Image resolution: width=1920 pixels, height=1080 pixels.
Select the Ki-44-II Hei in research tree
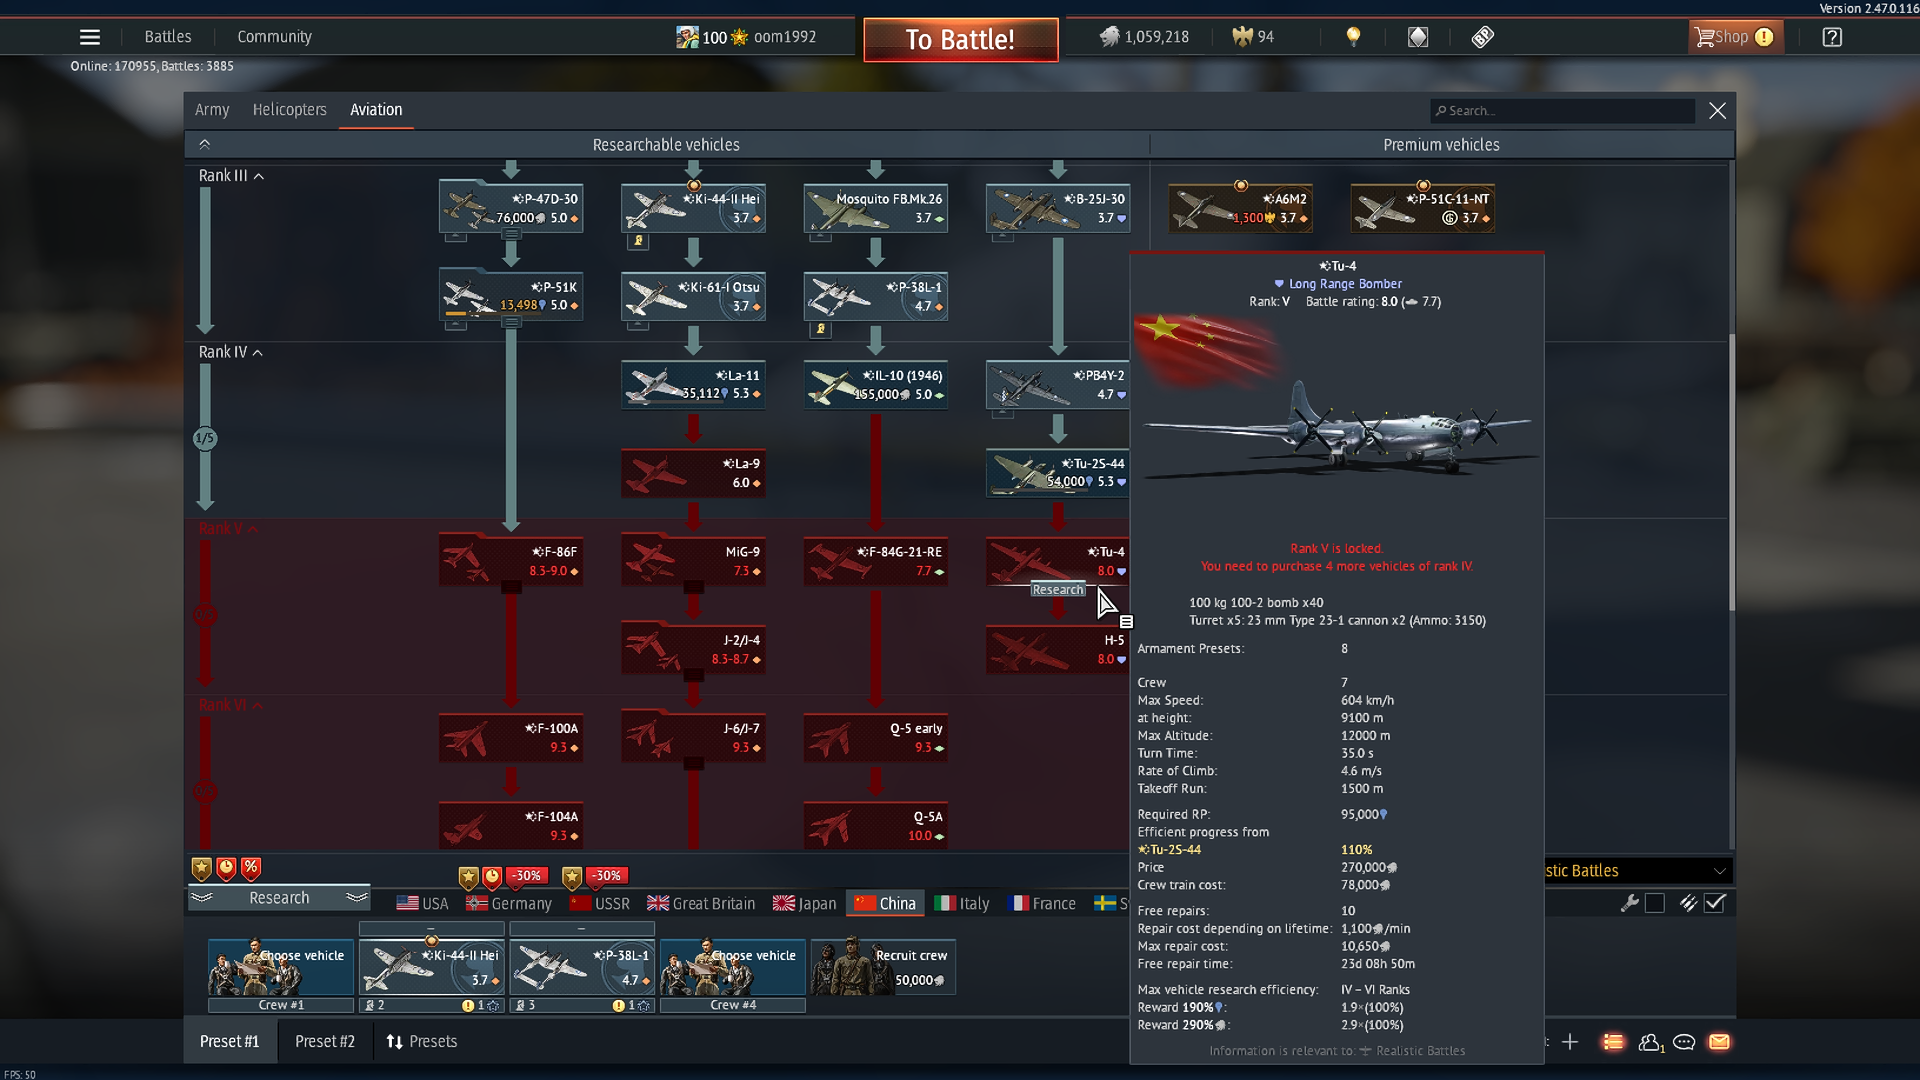pos(693,208)
